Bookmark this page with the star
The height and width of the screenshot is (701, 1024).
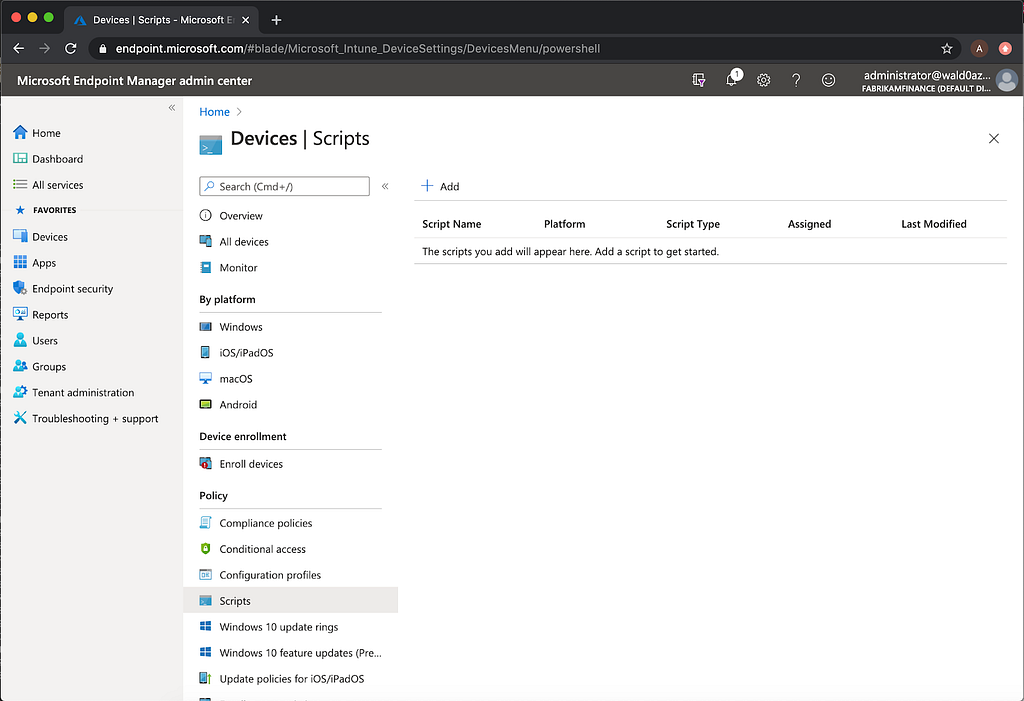pyautogui.click(x=946, y=48)
